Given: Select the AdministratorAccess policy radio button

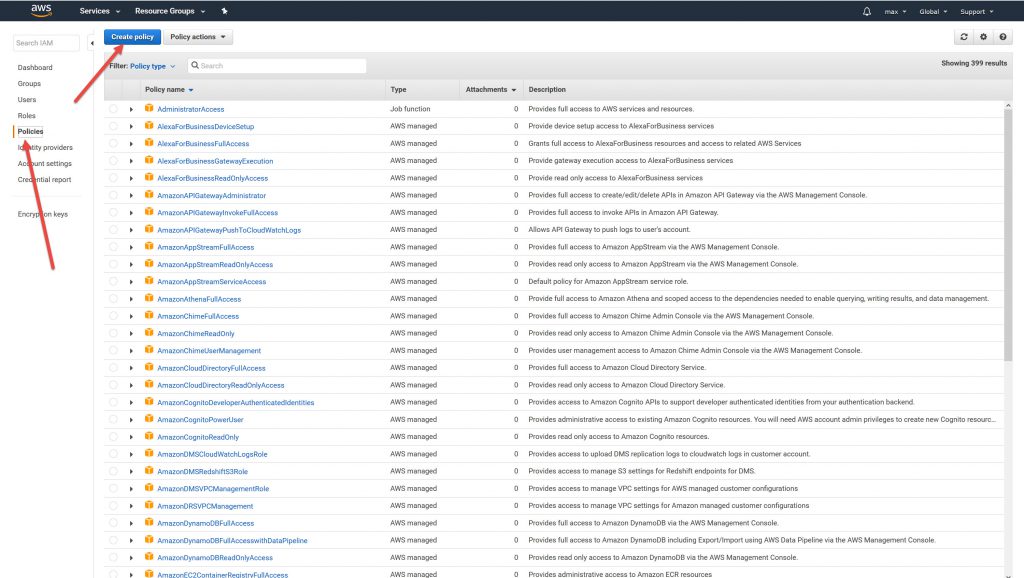Looking at the screenshot, I should (113, 109).
